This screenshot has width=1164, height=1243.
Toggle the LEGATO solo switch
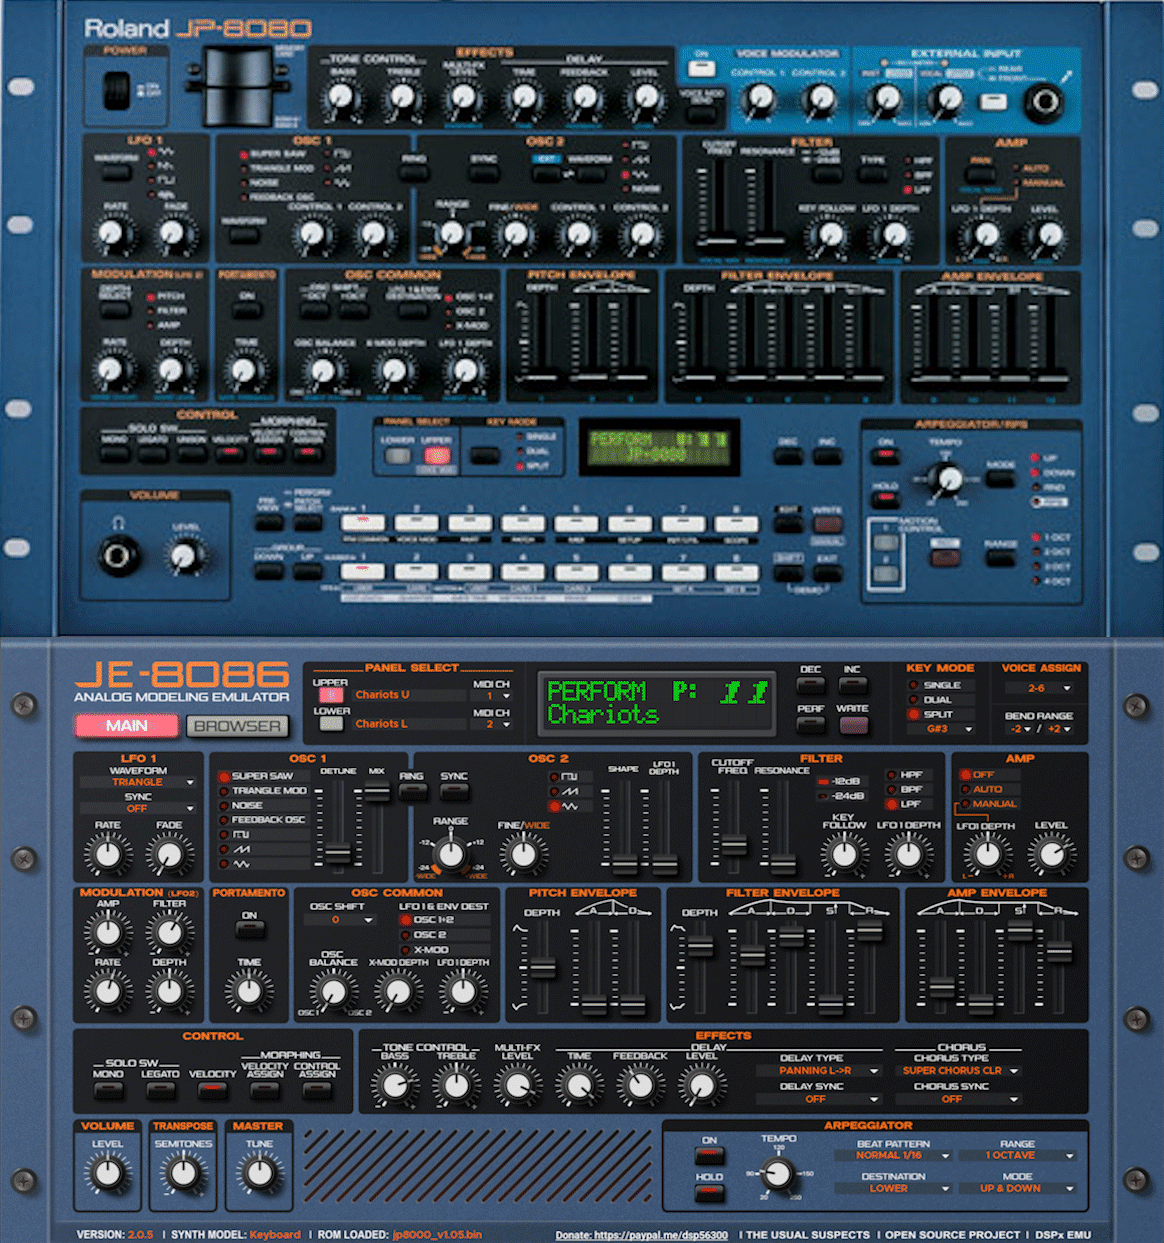click(160, 1090)
